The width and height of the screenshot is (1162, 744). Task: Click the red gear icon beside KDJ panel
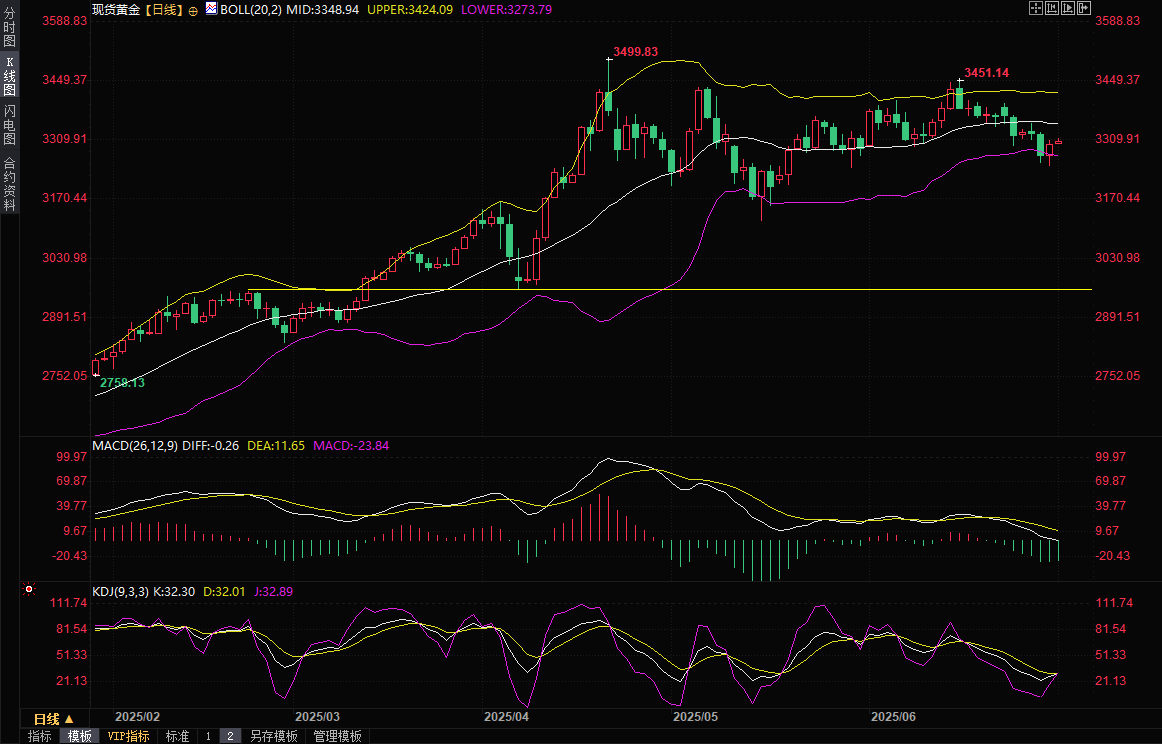coord(27,590)
